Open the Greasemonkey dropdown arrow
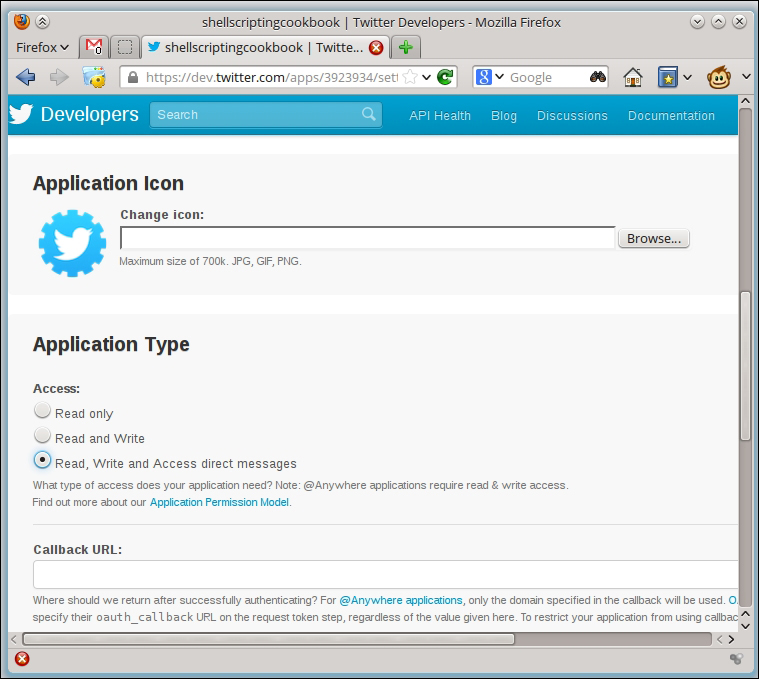The height and width of the screenshot is (679, 759). (x=746, y=77)
